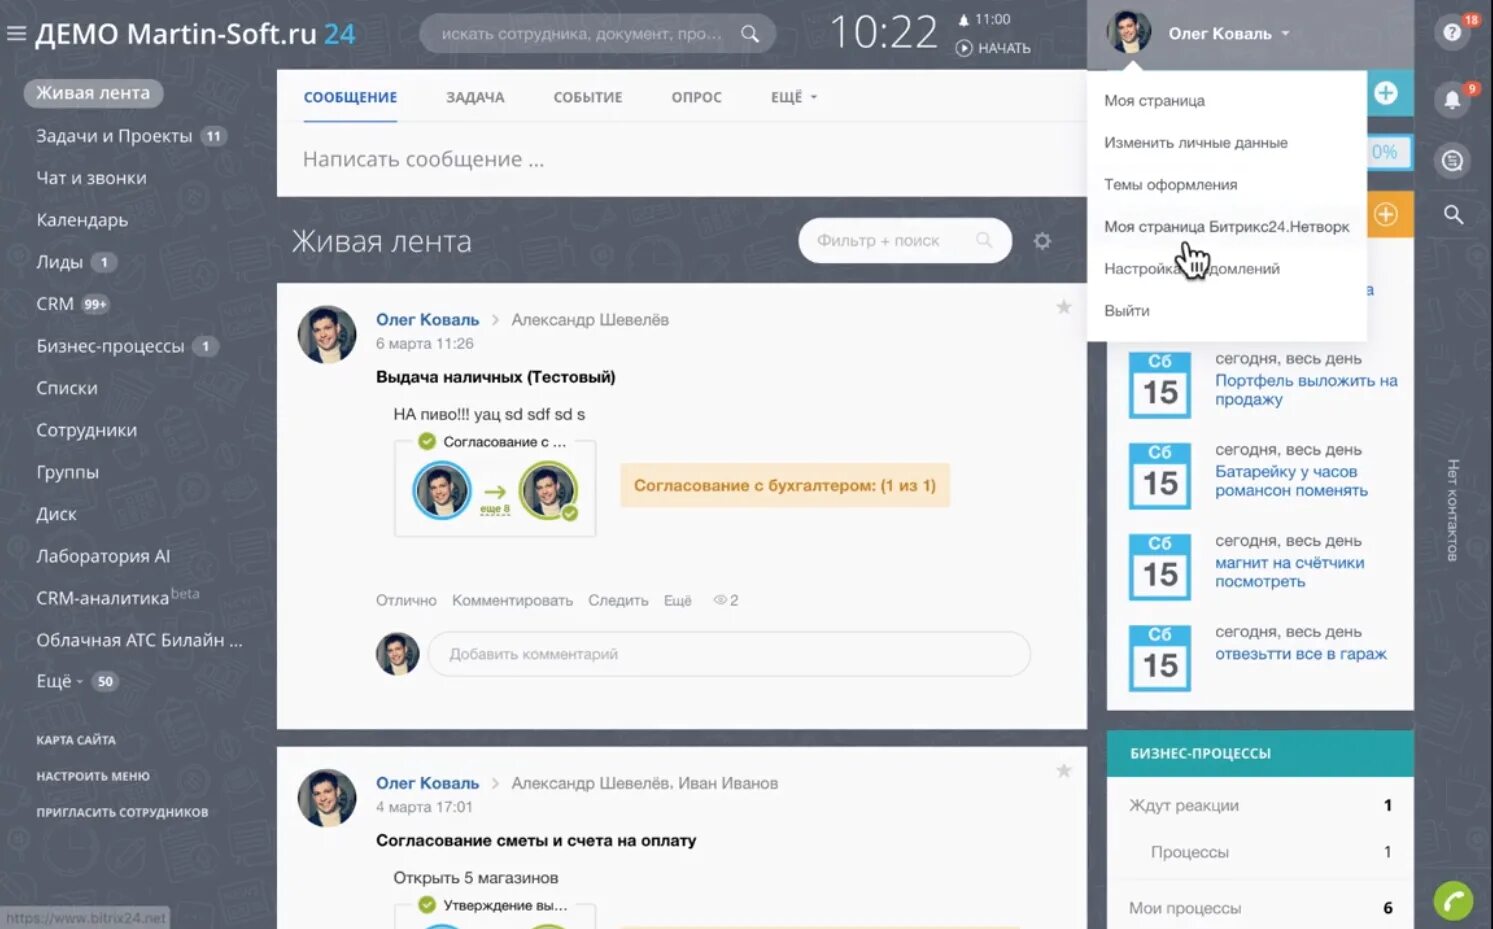The image size is (1493, 929).
Task: Click Комментировать under first post
Action: [x=512, y=600]
